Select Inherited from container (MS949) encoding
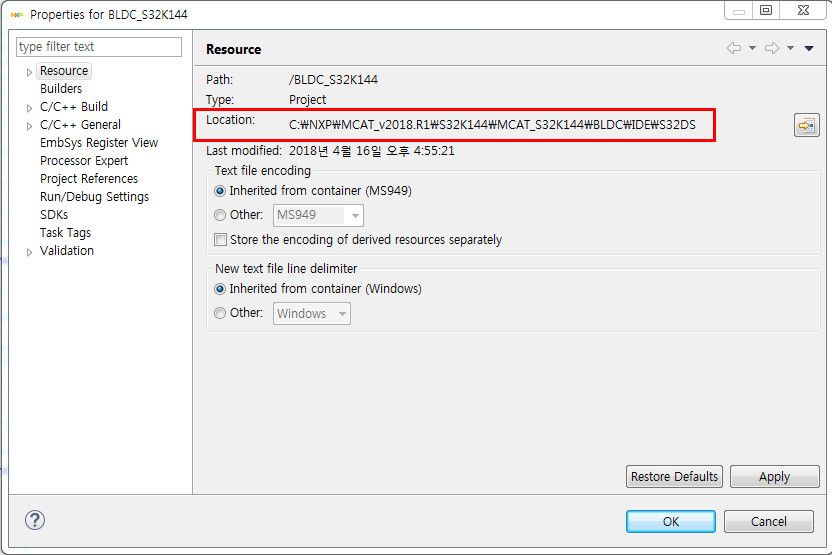The image size is (832, 555). [x=220, y=190]
